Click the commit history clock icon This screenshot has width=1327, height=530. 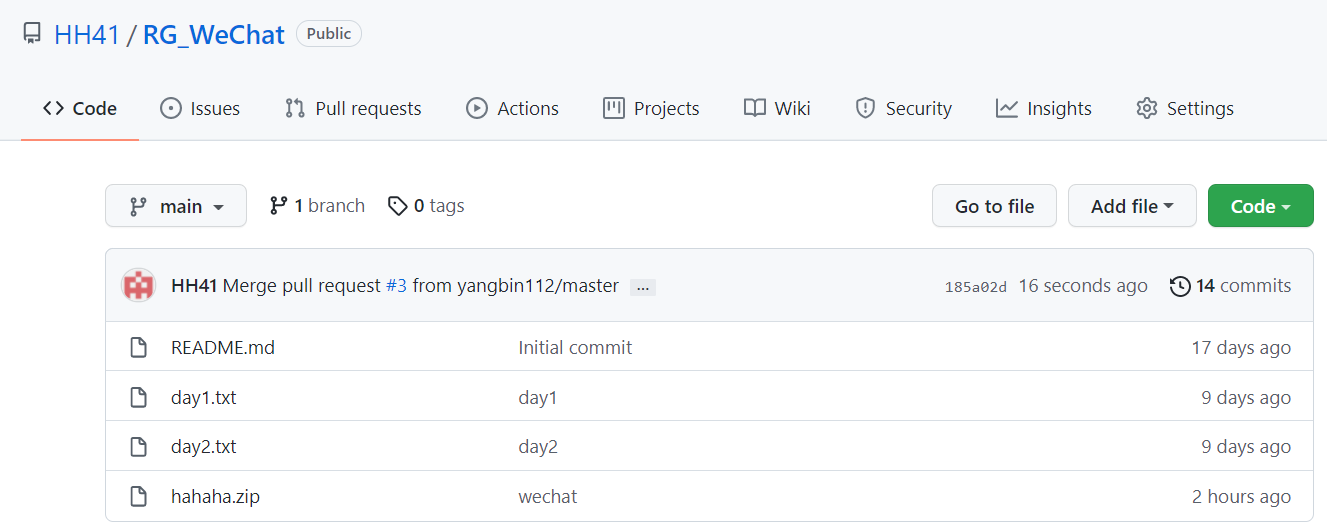point(1180,286)
